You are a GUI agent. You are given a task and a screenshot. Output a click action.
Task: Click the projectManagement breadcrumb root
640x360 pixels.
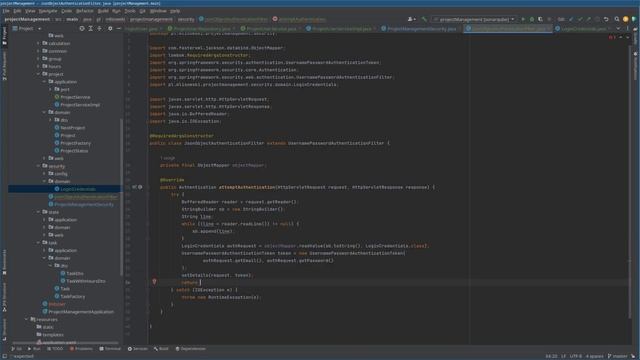(x=27, y=19)
